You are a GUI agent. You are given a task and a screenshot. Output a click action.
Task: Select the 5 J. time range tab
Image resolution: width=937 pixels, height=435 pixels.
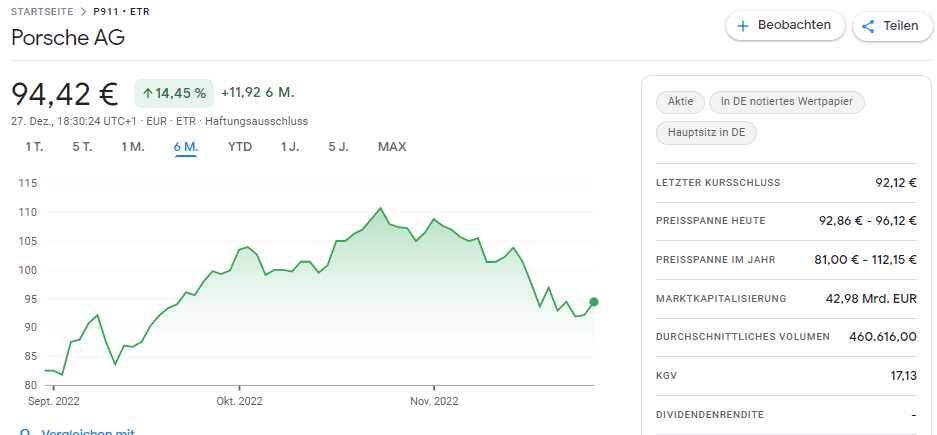[x=338, y=147]
